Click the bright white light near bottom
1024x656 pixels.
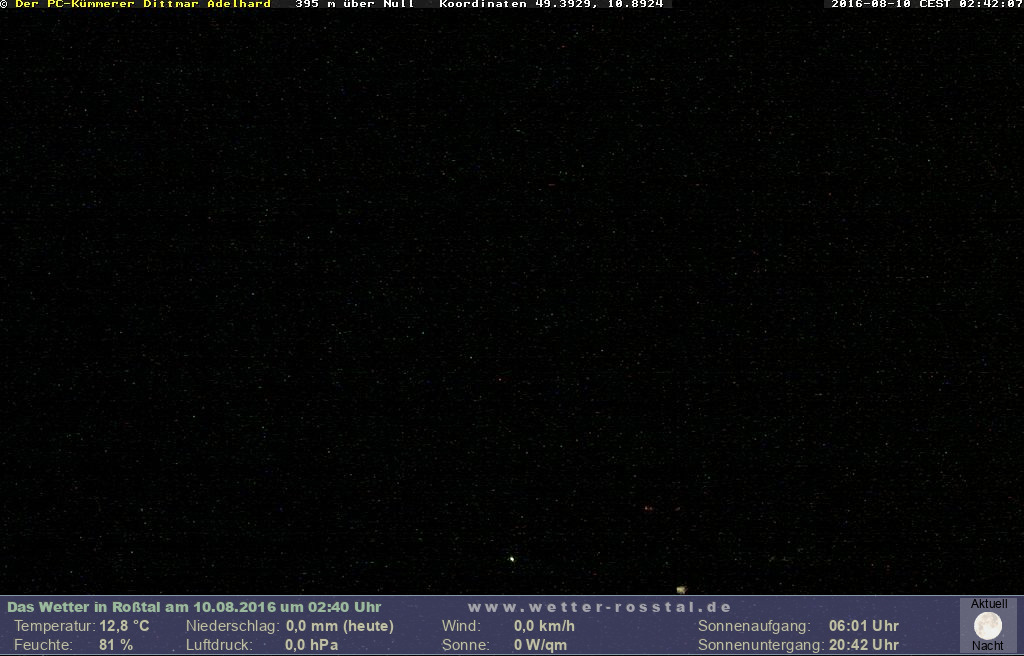pyautogui.click(x=512, y=559)
